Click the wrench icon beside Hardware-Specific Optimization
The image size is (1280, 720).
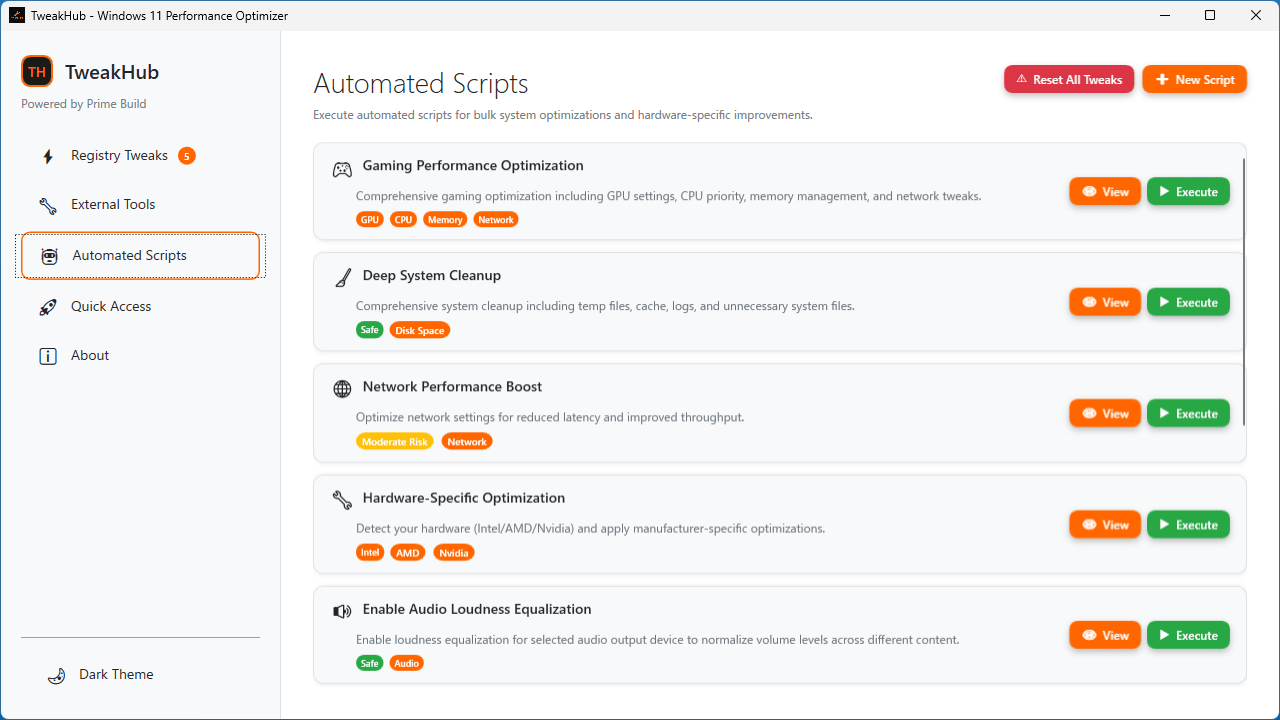point(342,500)
